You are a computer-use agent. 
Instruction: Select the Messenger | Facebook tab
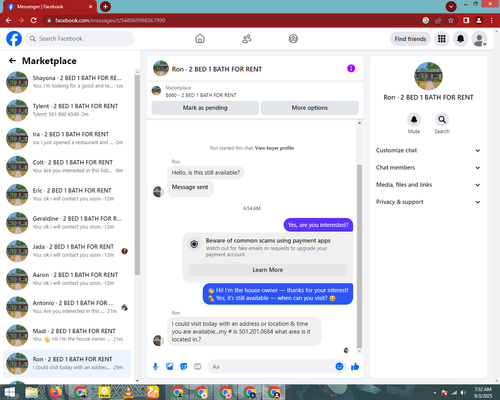click(x=50, y=7)
